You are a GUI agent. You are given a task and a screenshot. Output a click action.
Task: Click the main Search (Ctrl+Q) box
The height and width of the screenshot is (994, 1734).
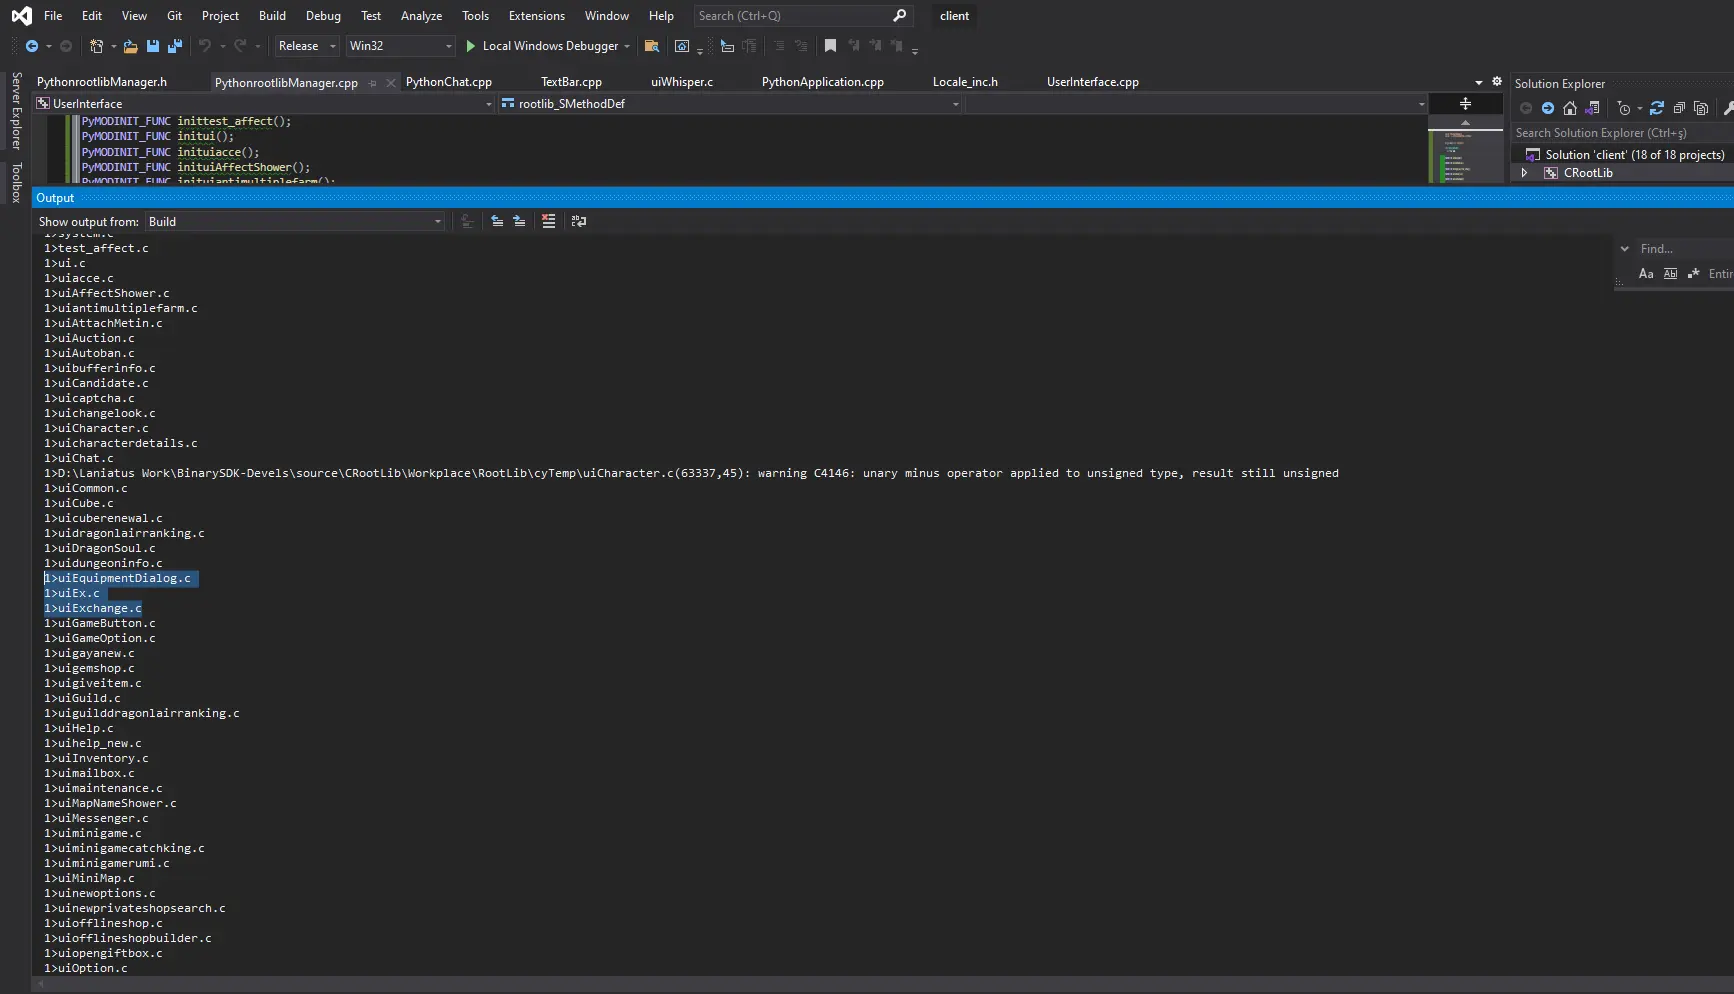(x=803, y=16)
